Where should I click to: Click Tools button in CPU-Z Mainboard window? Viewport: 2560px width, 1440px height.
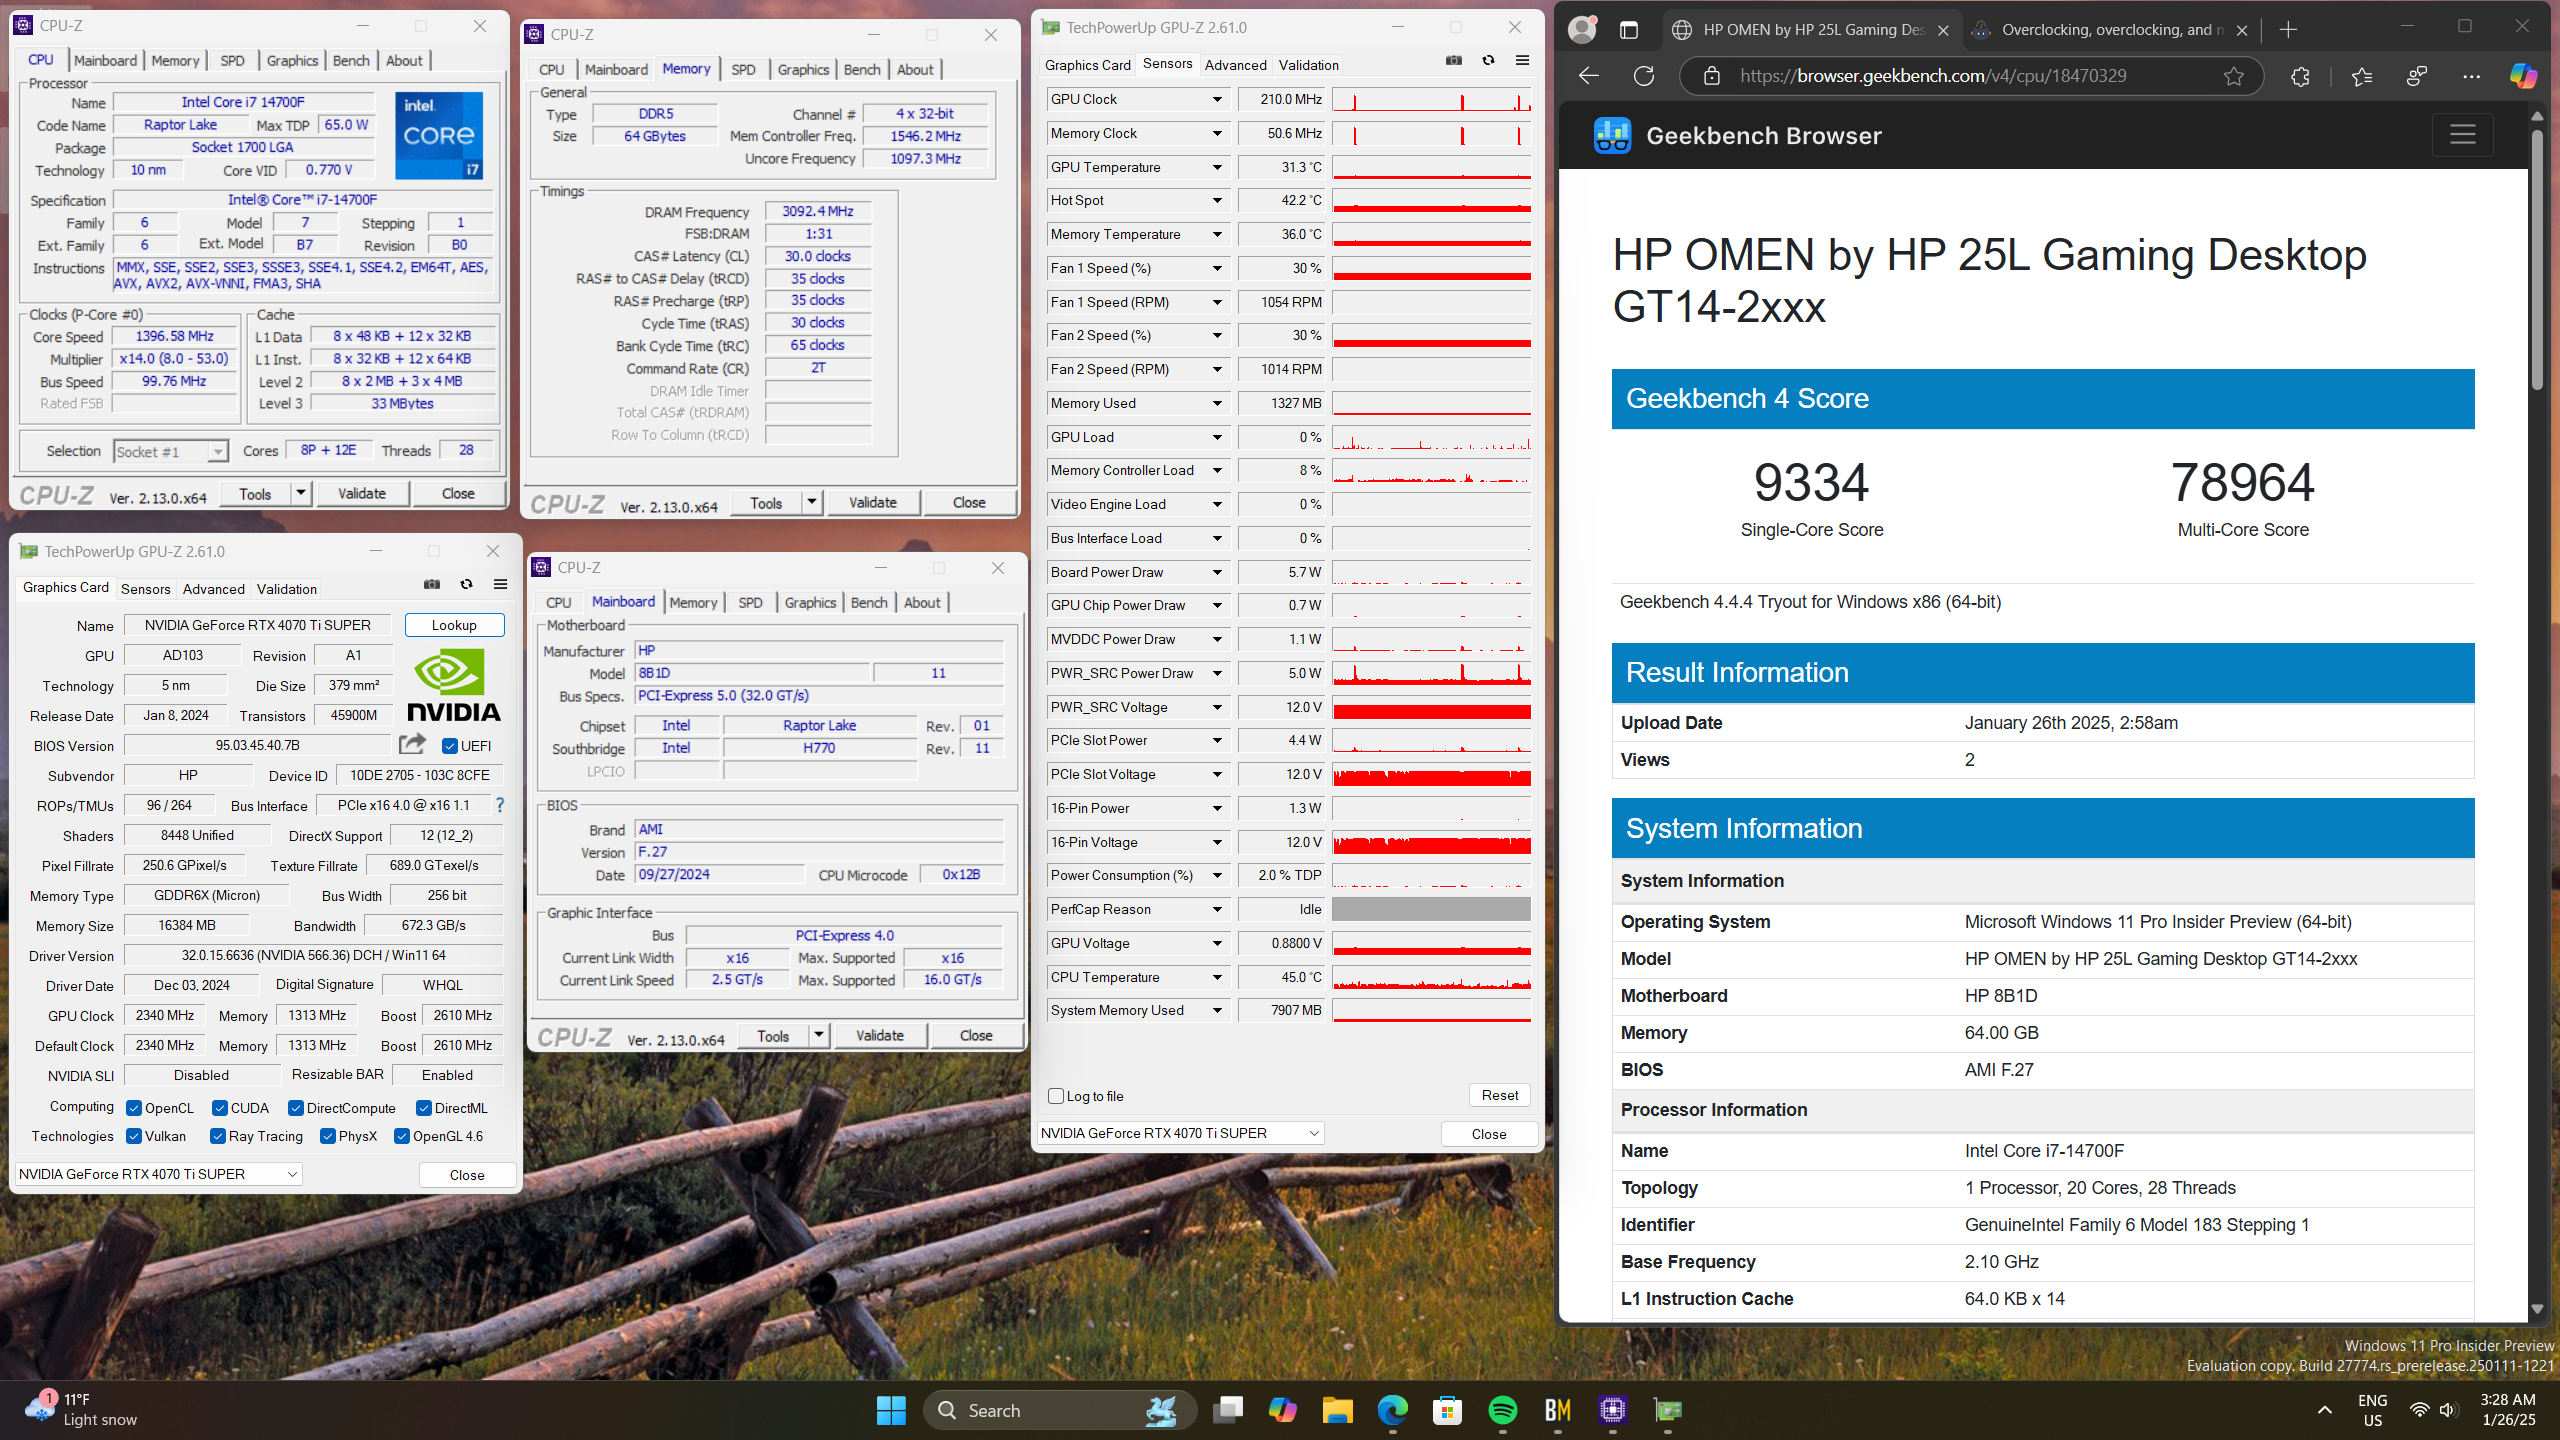772,1035
